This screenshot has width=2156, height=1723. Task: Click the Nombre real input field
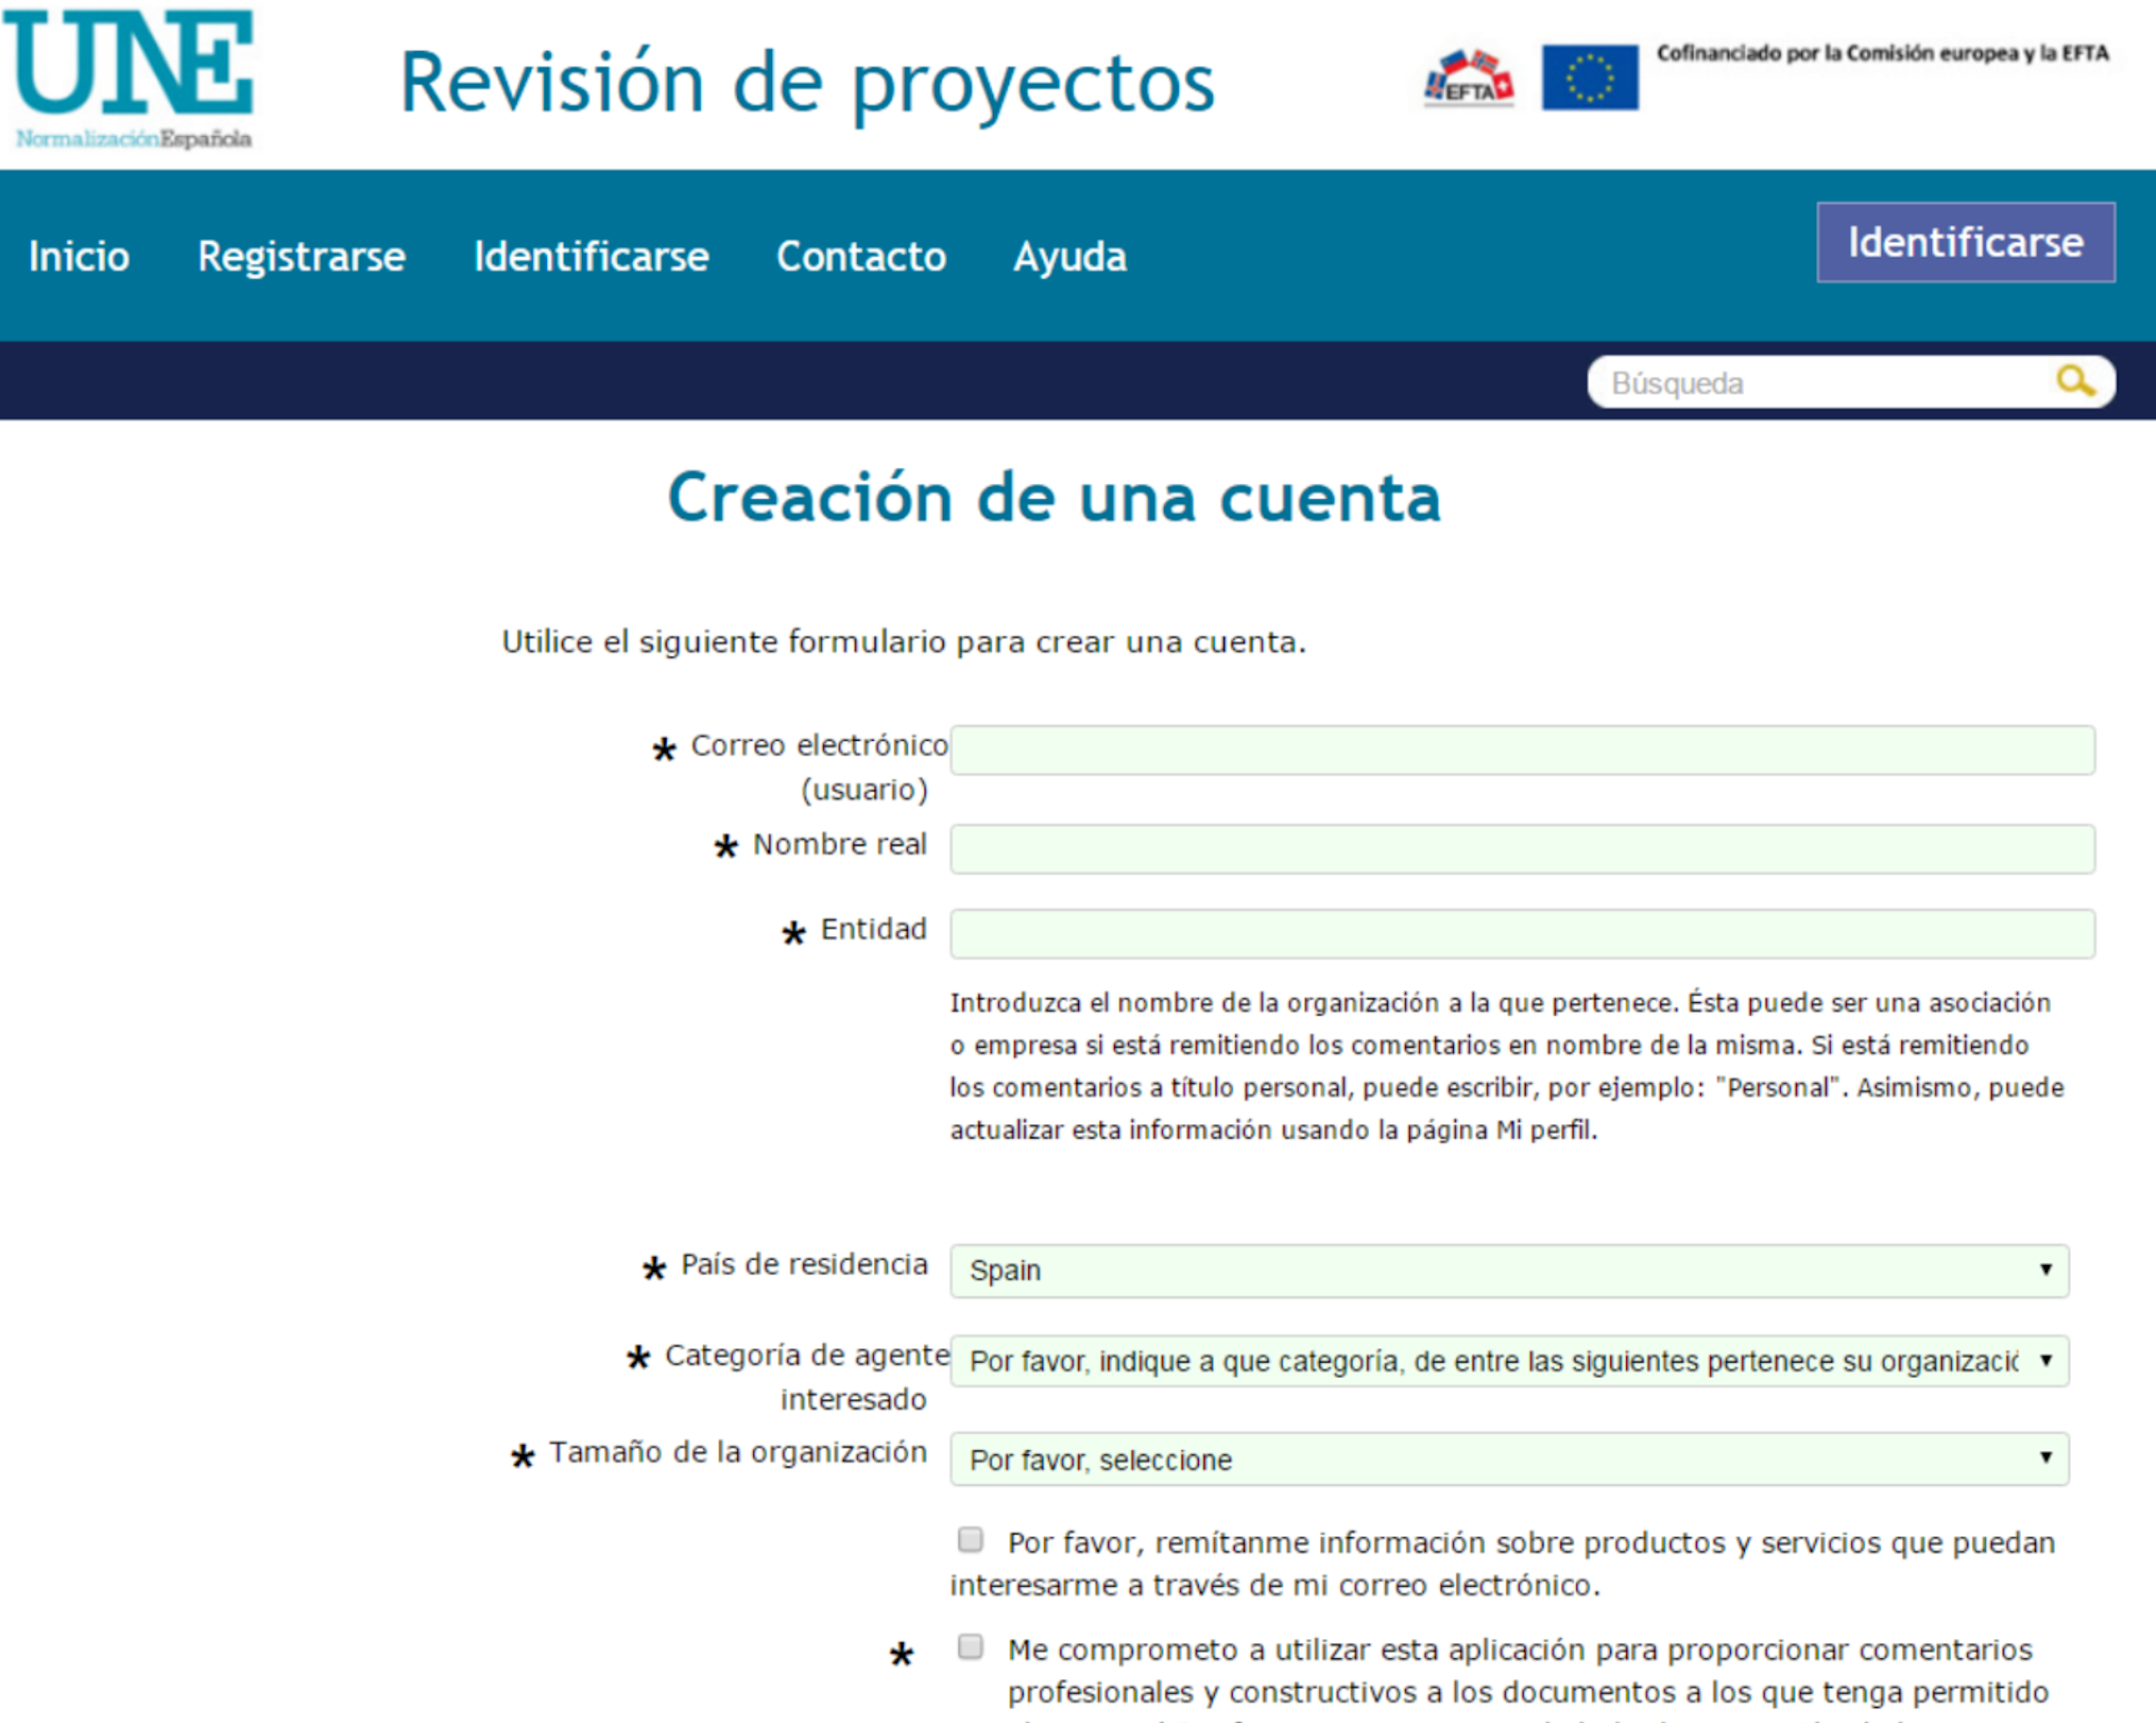pos(1522,849)
